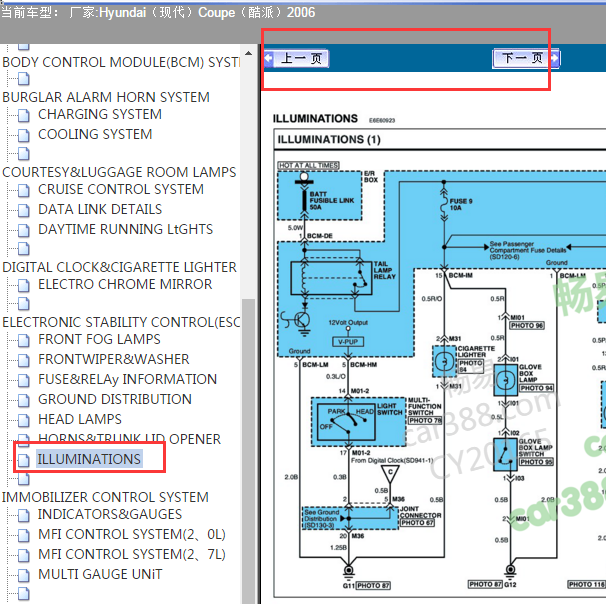Image resolution: width=606 pixels, height=604 pixels.
Task: Select INDICATORS&GAUGES entry
Action: (110, 514)
